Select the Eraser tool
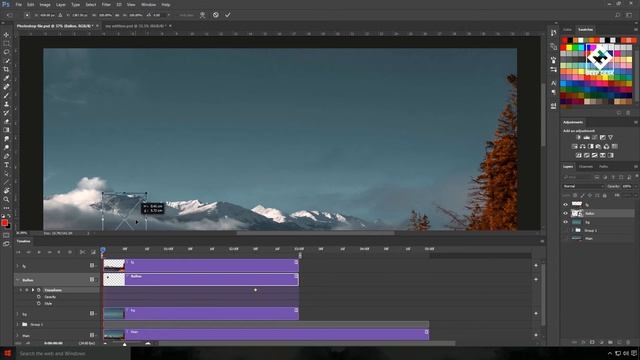The width and height of the screenshot is (640, 360). [x=6, y=121]
